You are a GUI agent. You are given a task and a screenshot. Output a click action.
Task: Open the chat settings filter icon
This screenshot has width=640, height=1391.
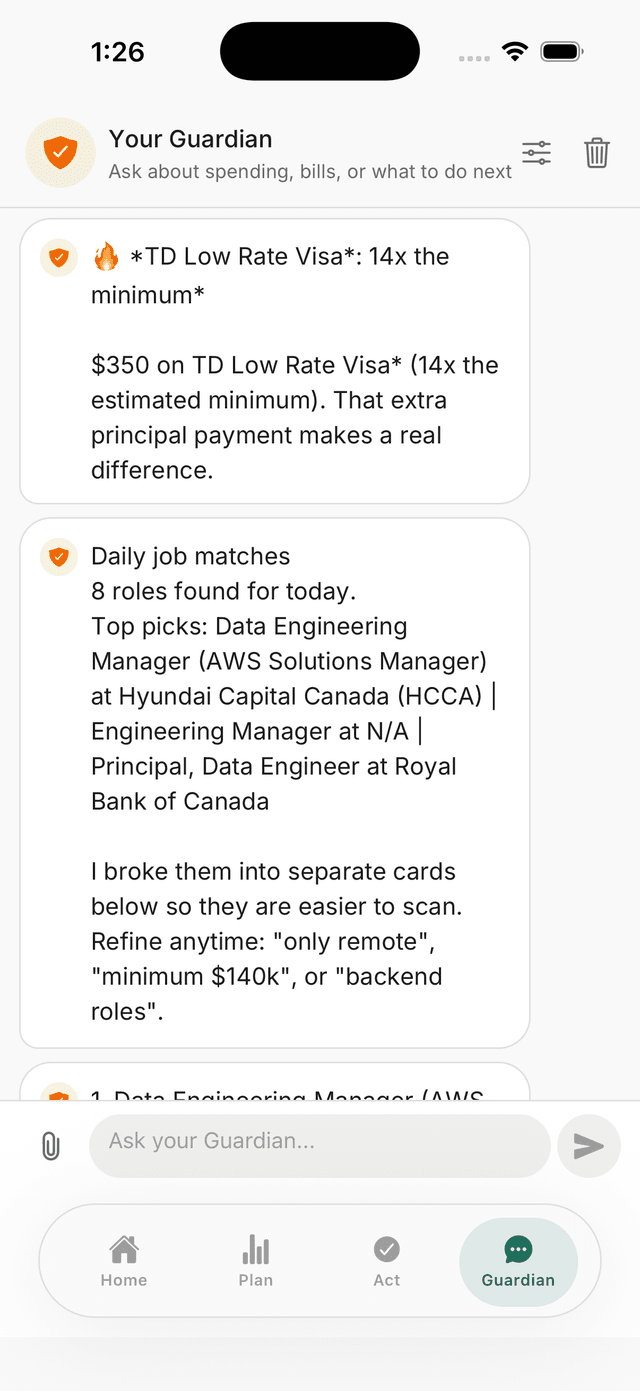tap(536, 153)
